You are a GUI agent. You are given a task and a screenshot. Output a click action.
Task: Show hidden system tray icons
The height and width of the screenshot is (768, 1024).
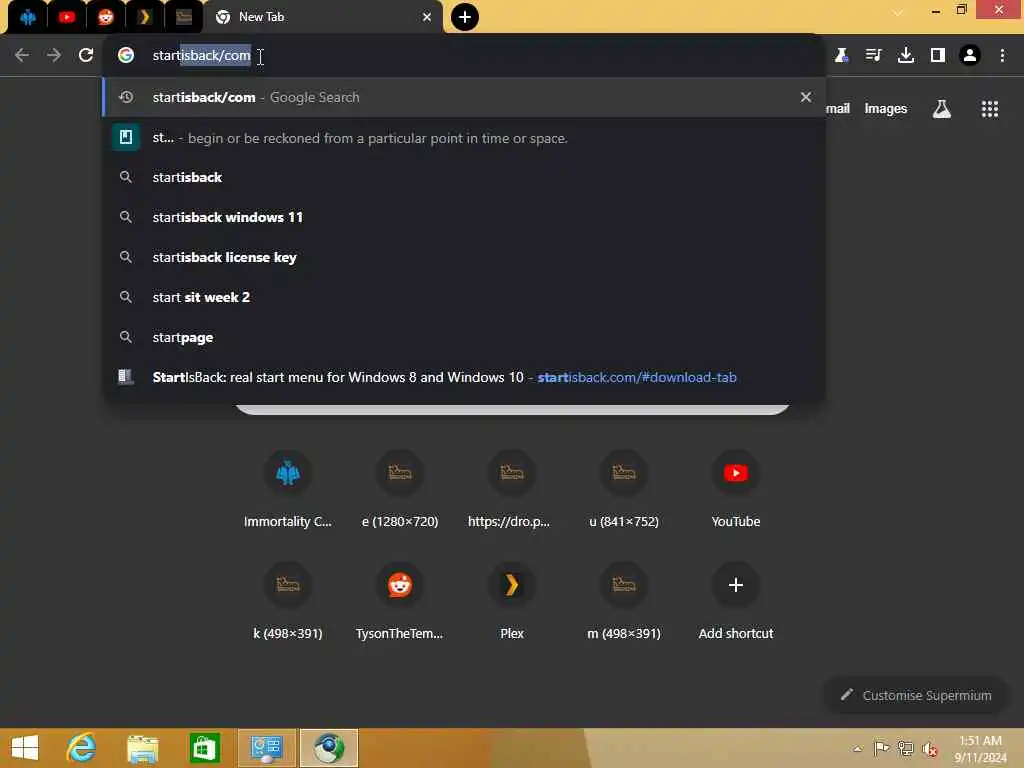tap(857, 749)
